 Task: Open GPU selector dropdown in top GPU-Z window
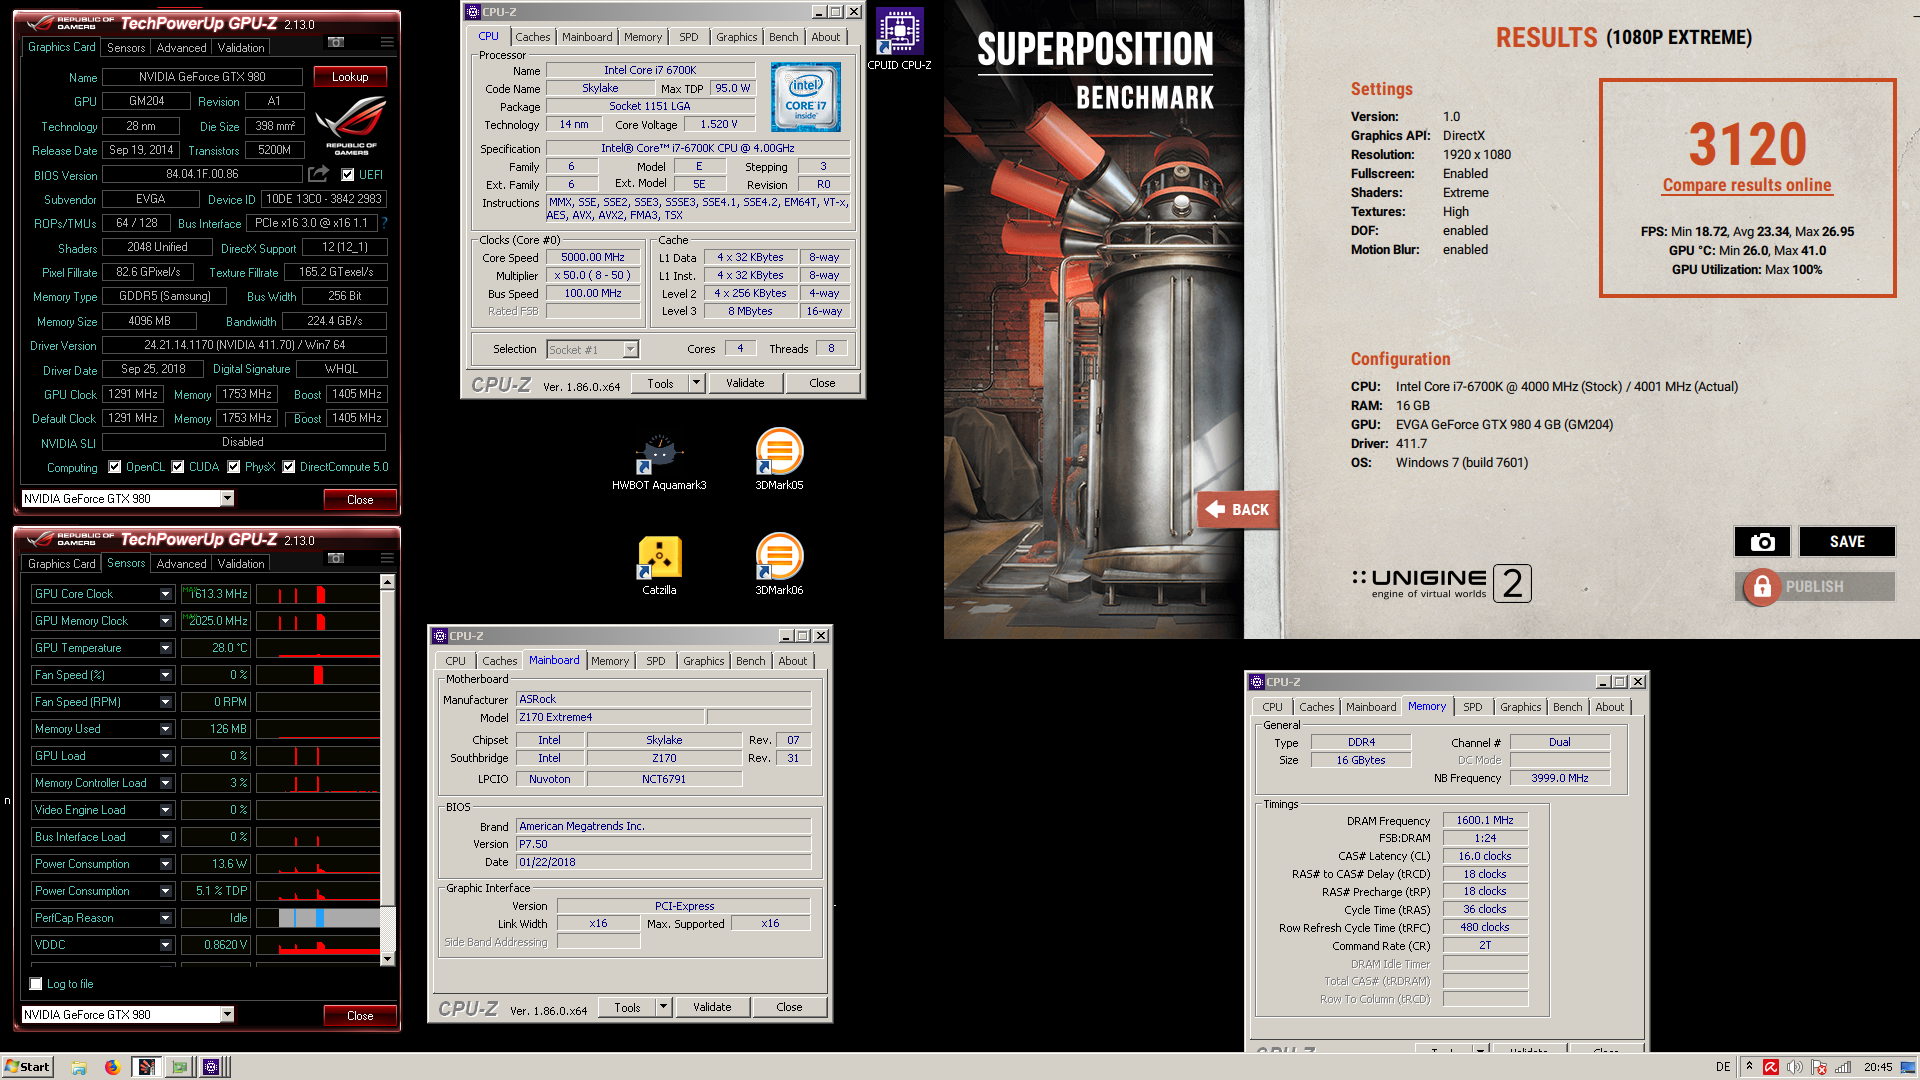pyautogui.click(x=227, y=498)
